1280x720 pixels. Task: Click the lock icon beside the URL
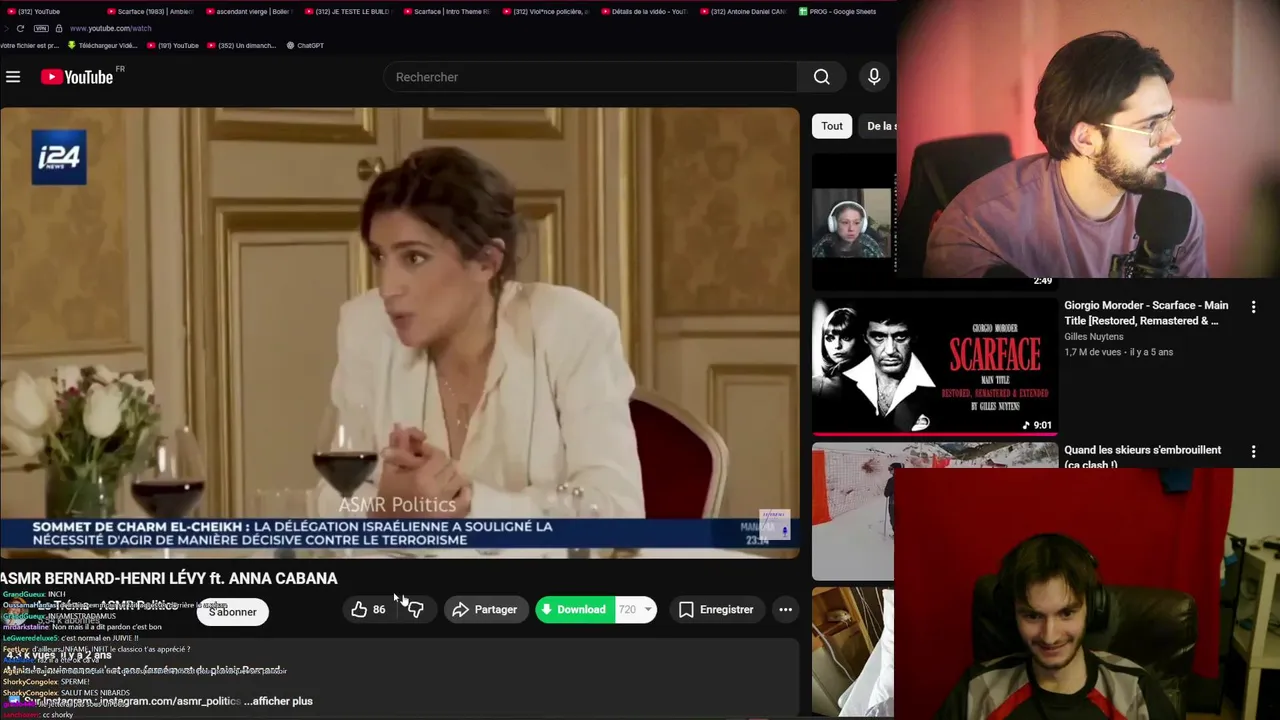point(59,28)
